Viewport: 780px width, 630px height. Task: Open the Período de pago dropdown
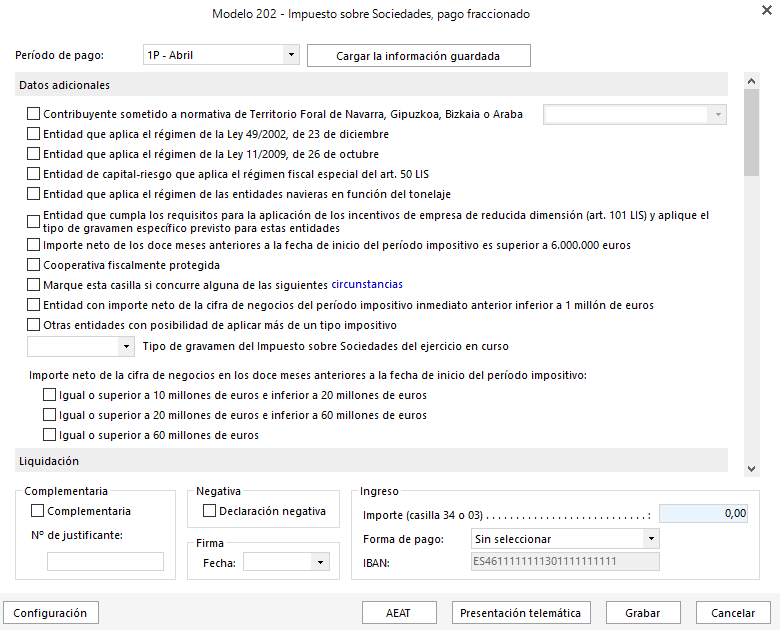click(291, 55)
